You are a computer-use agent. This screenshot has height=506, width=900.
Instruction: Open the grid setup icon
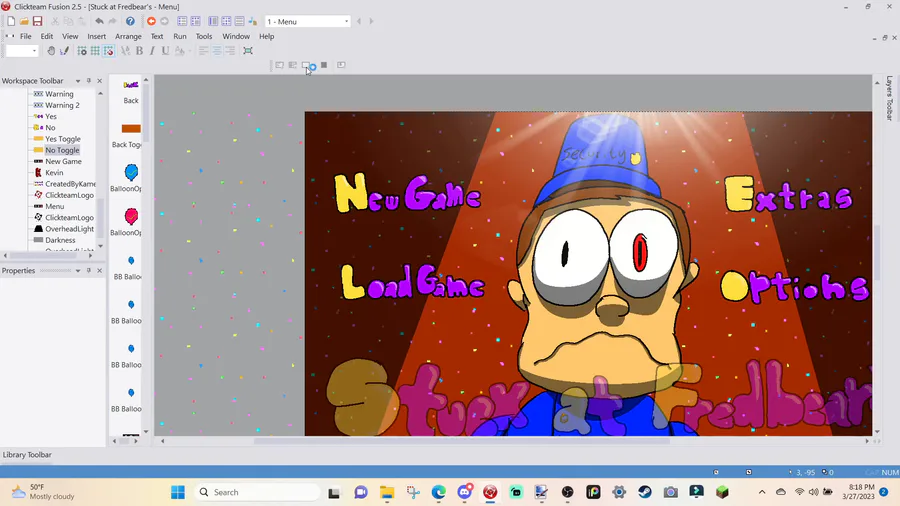point(82,50)
